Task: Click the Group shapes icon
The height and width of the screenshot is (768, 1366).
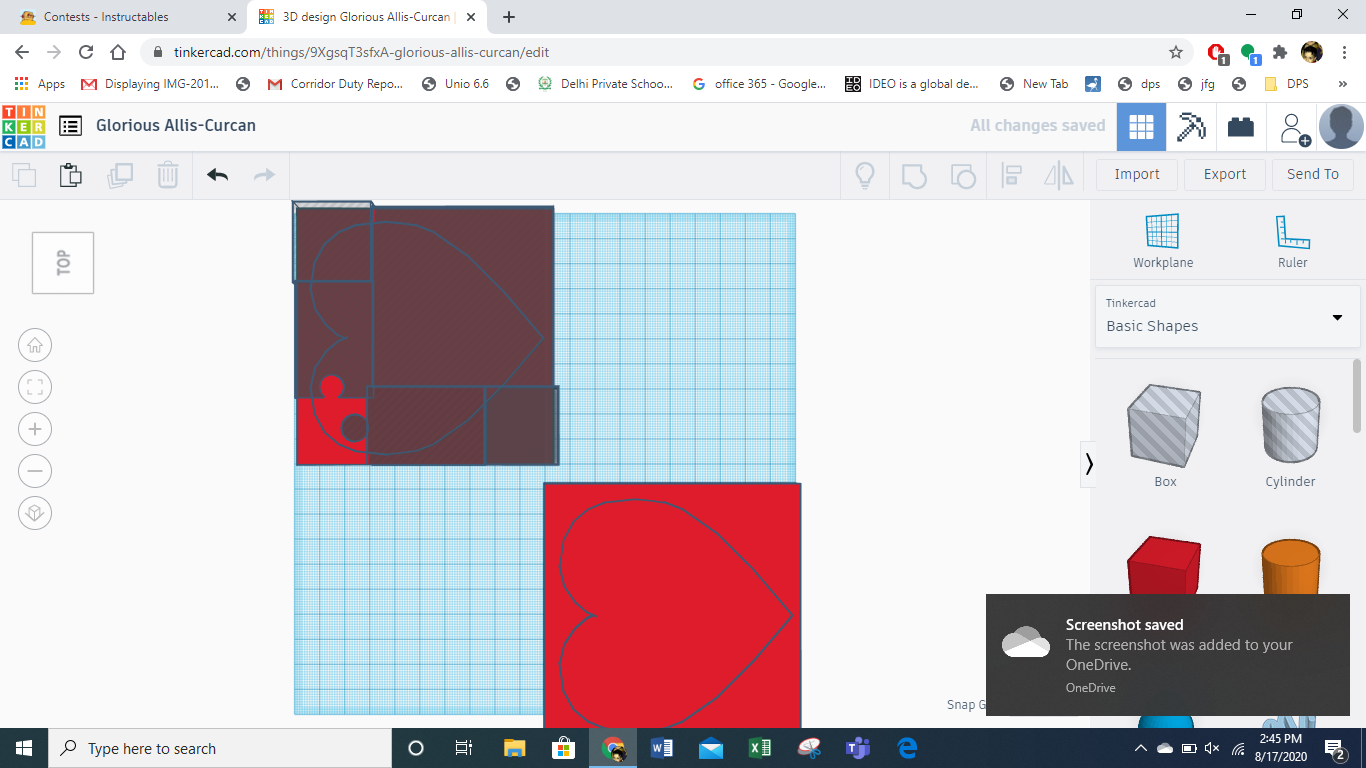Action: pyautogui.click(x=914, y=176)
